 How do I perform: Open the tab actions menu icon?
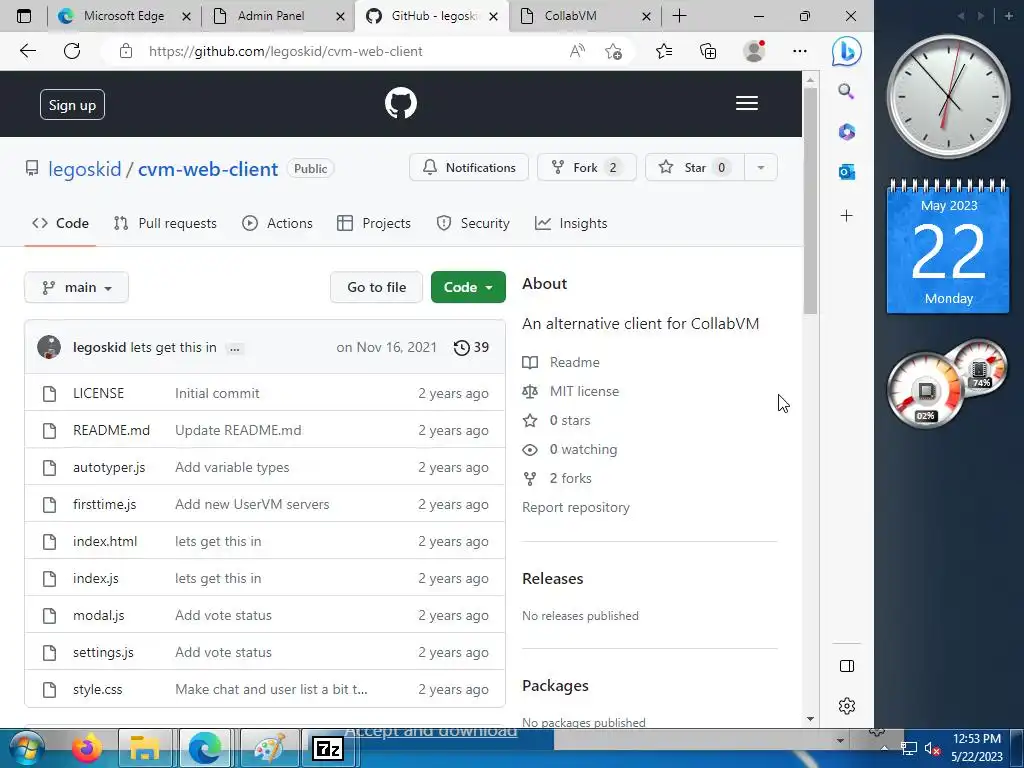tap(24, 16)
